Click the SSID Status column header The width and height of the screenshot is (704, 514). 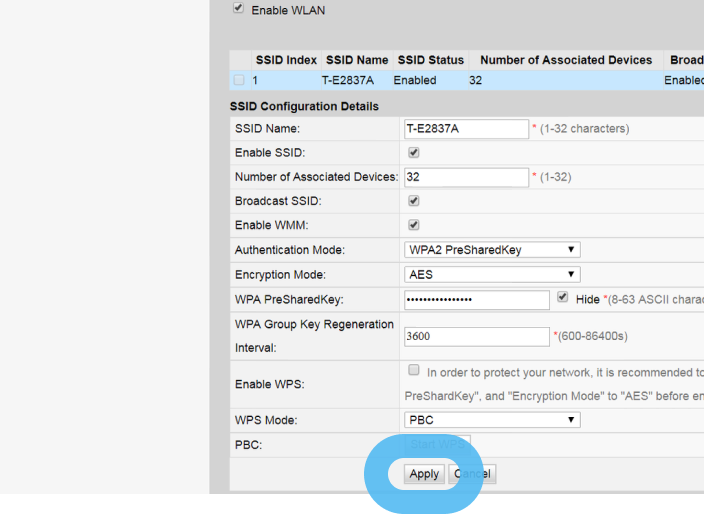(x=430, y=60)
